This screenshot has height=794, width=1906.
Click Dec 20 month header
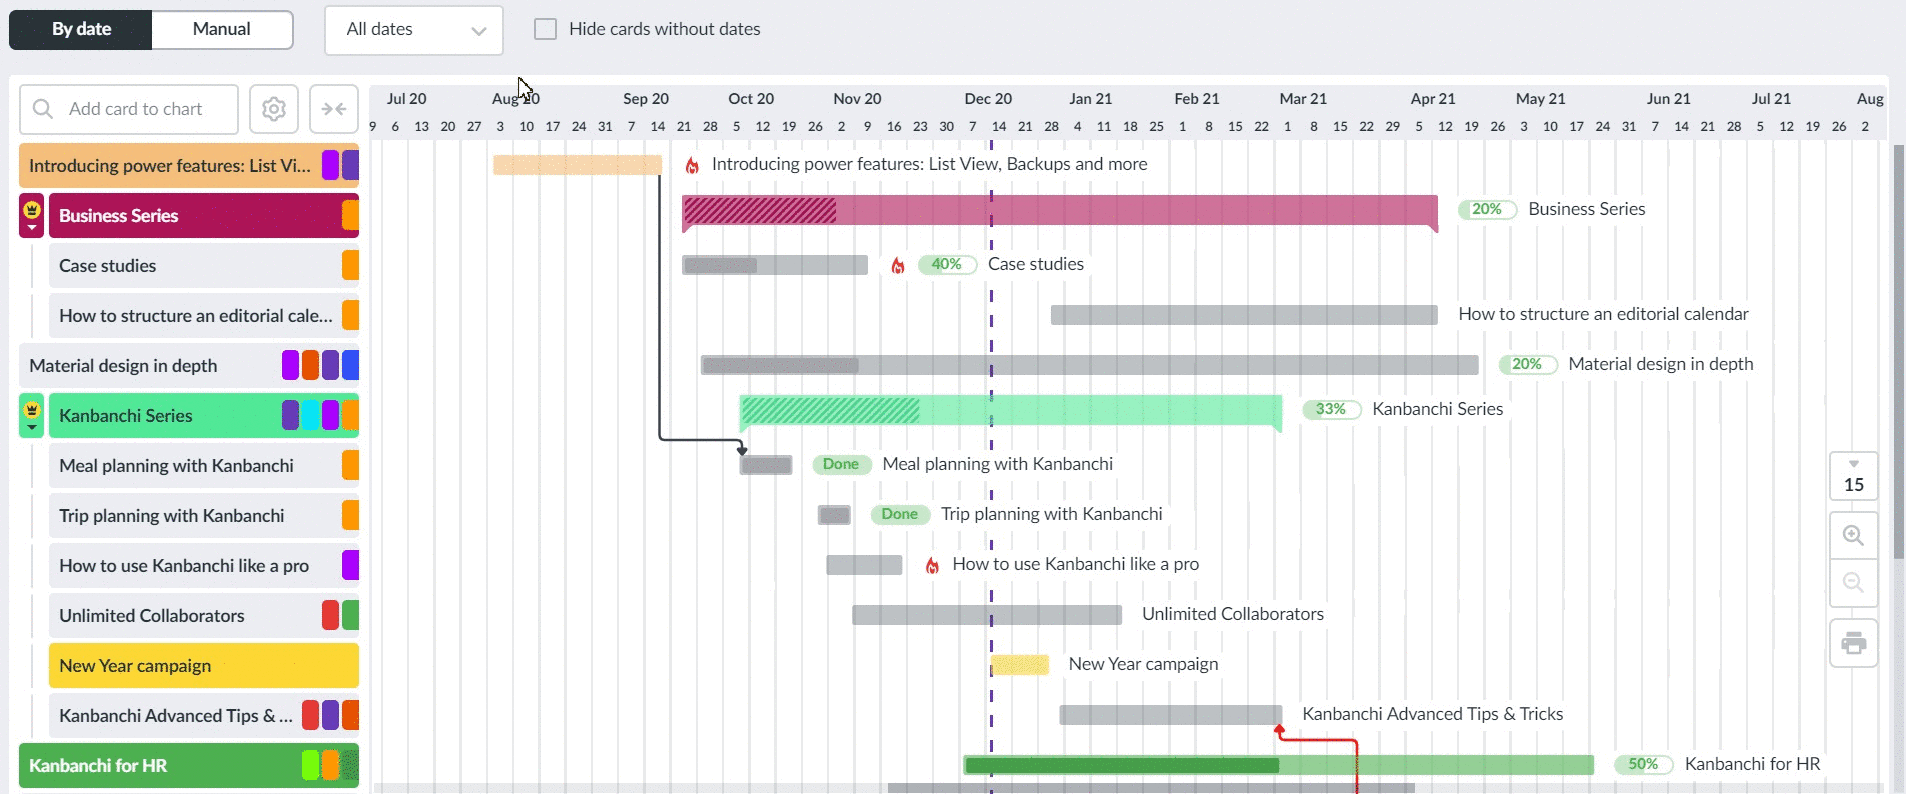[988, 99]
